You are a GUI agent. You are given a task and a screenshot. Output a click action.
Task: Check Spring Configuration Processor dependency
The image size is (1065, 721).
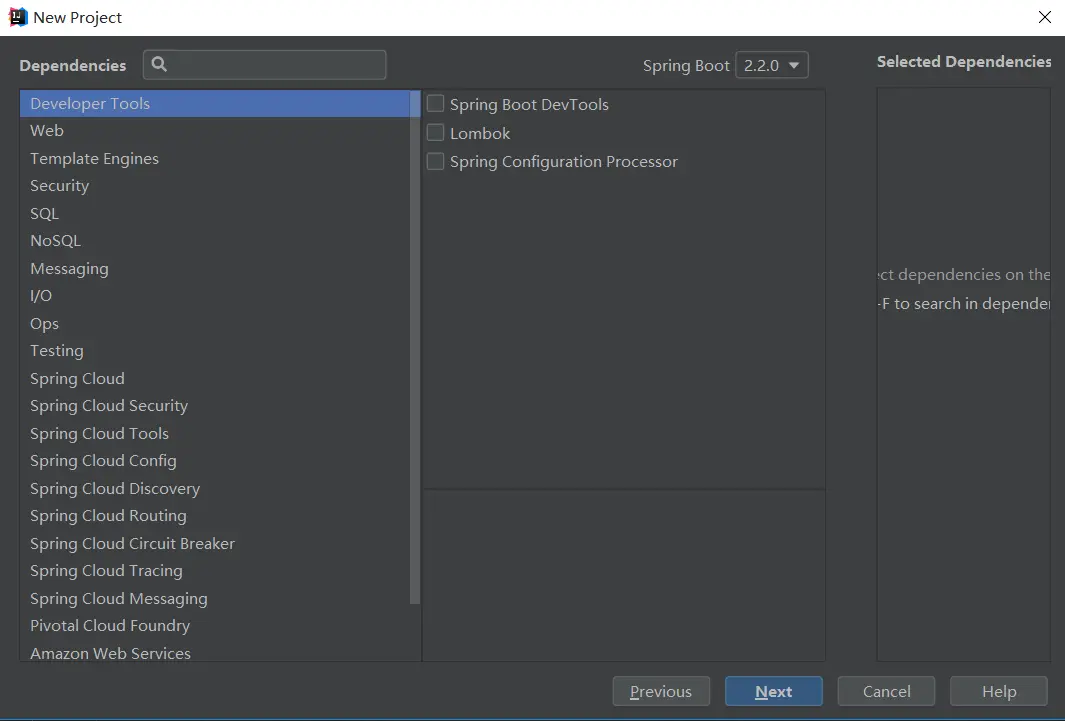[x=435, y=162]
